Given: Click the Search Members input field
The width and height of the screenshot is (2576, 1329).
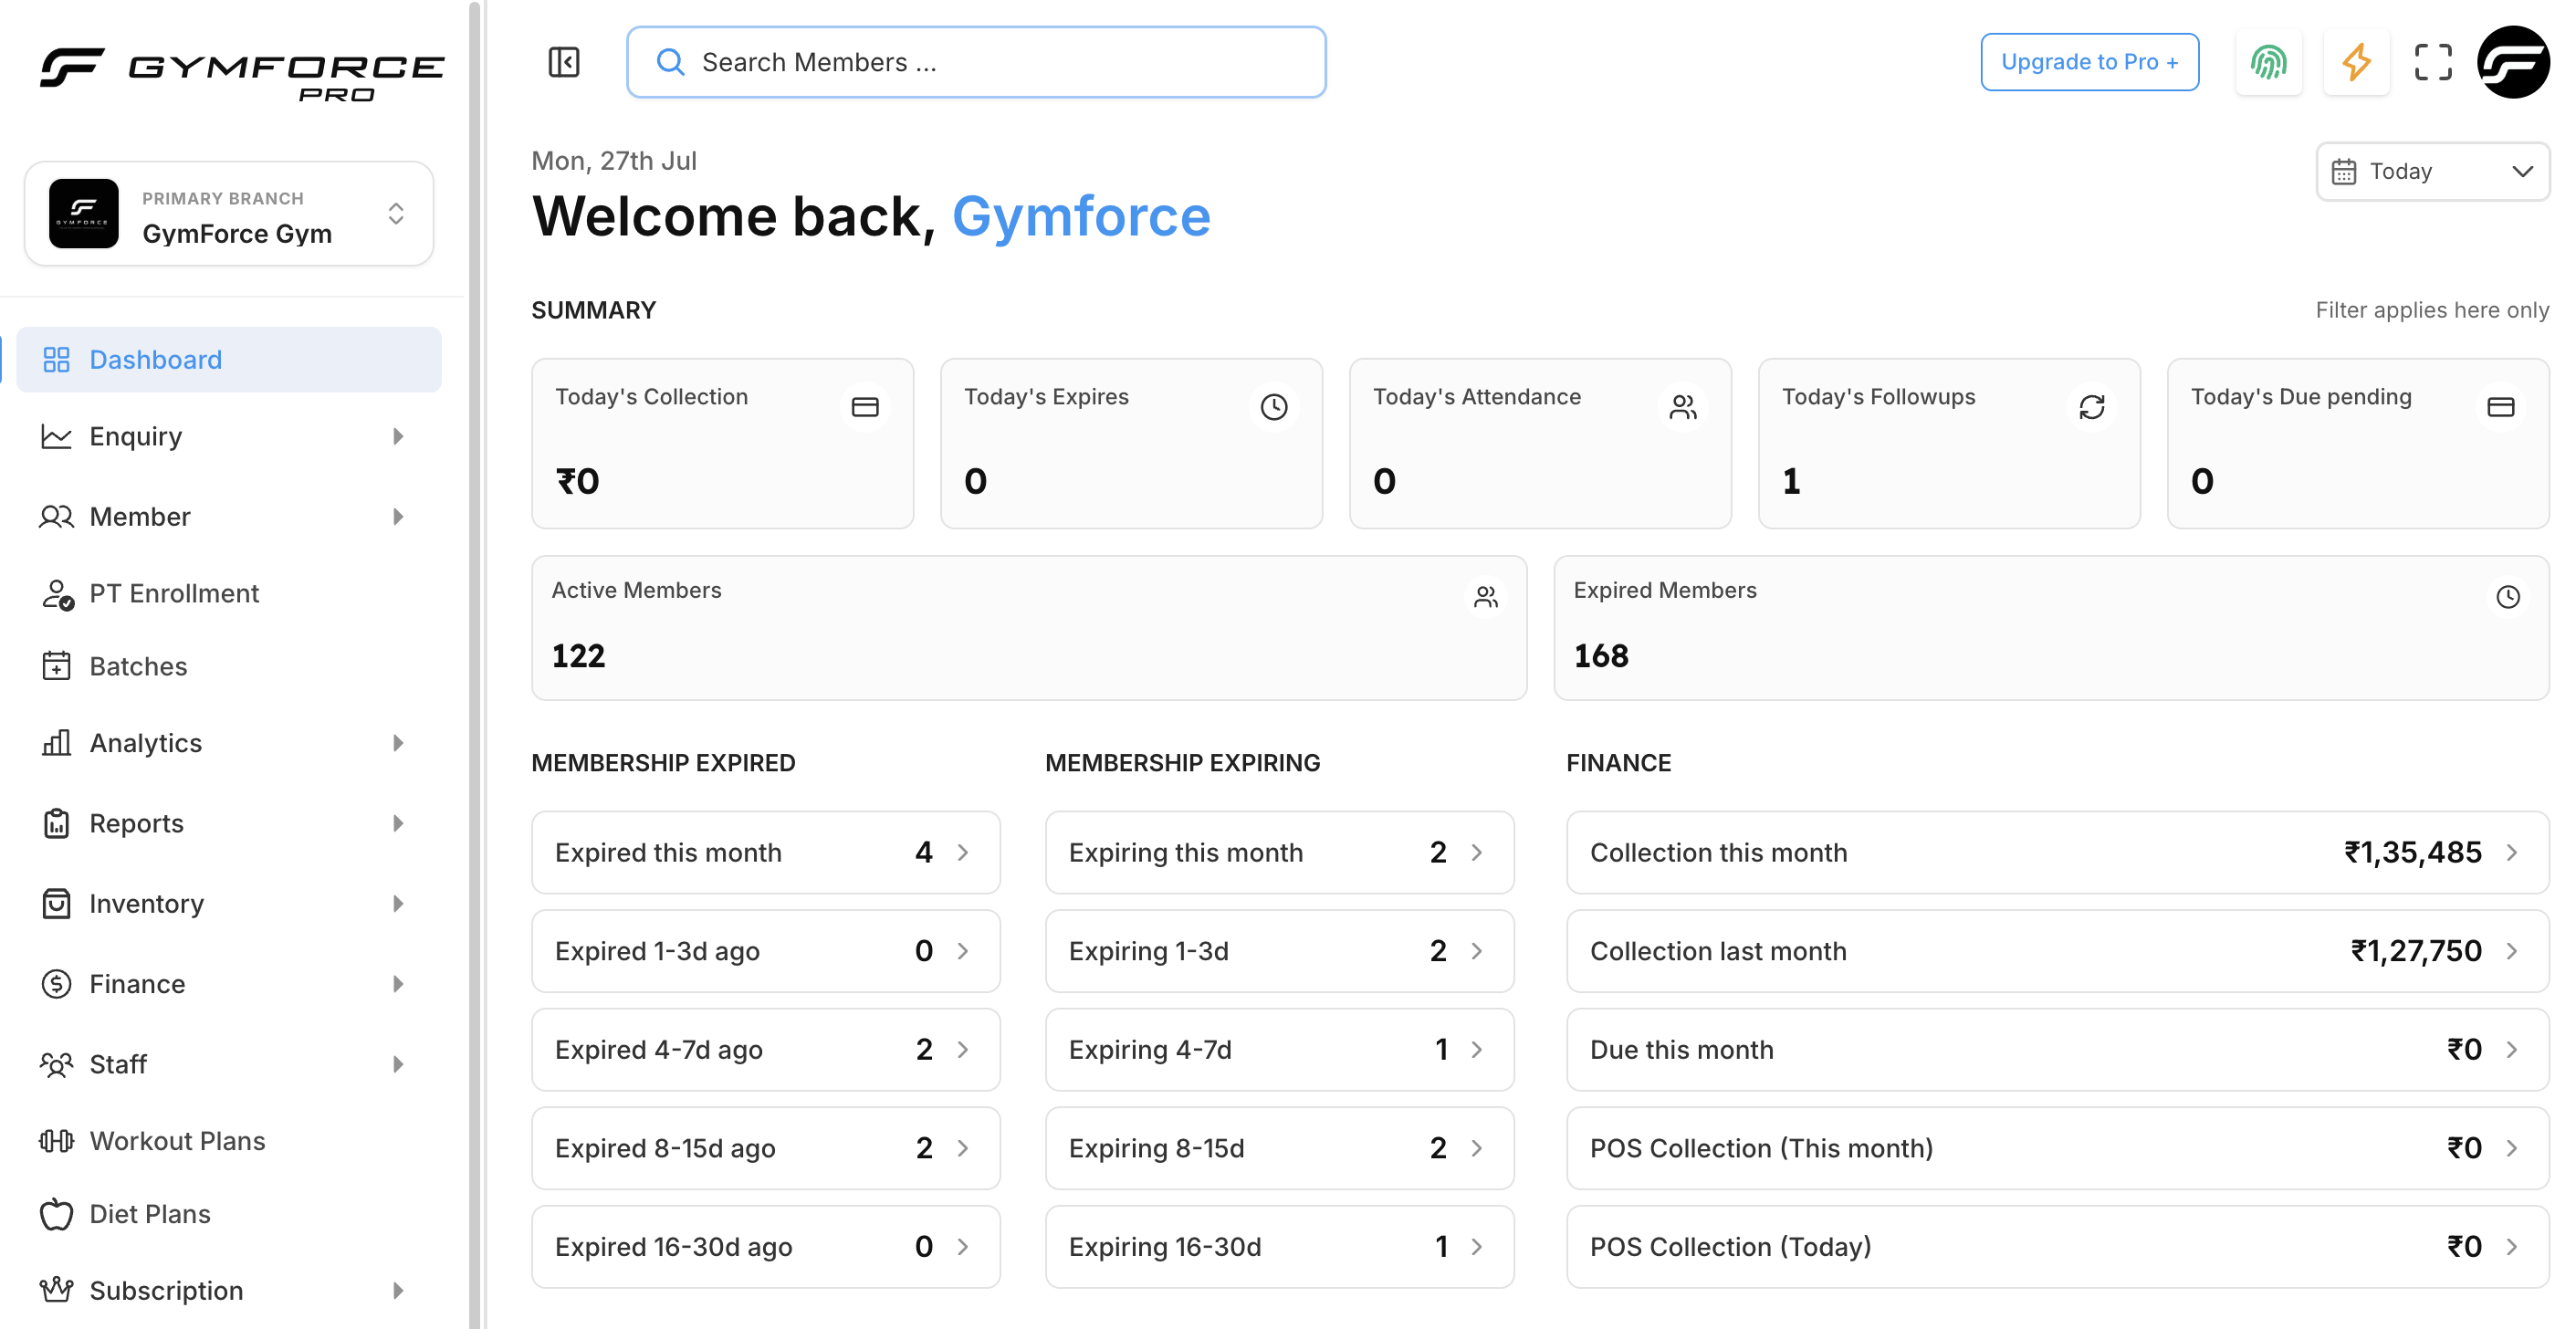Looking at the screenshot, I should pos(976,62).
